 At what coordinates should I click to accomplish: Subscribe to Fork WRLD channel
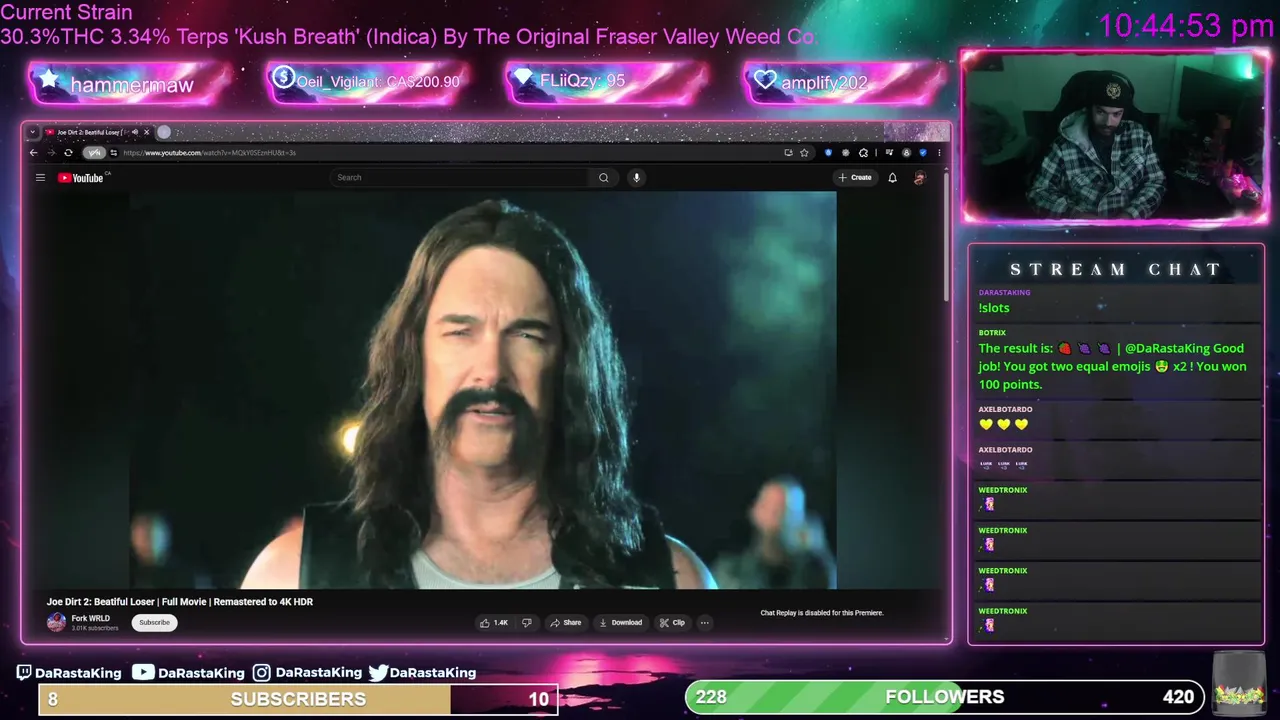pyautogui.click(x=154, y=622)
